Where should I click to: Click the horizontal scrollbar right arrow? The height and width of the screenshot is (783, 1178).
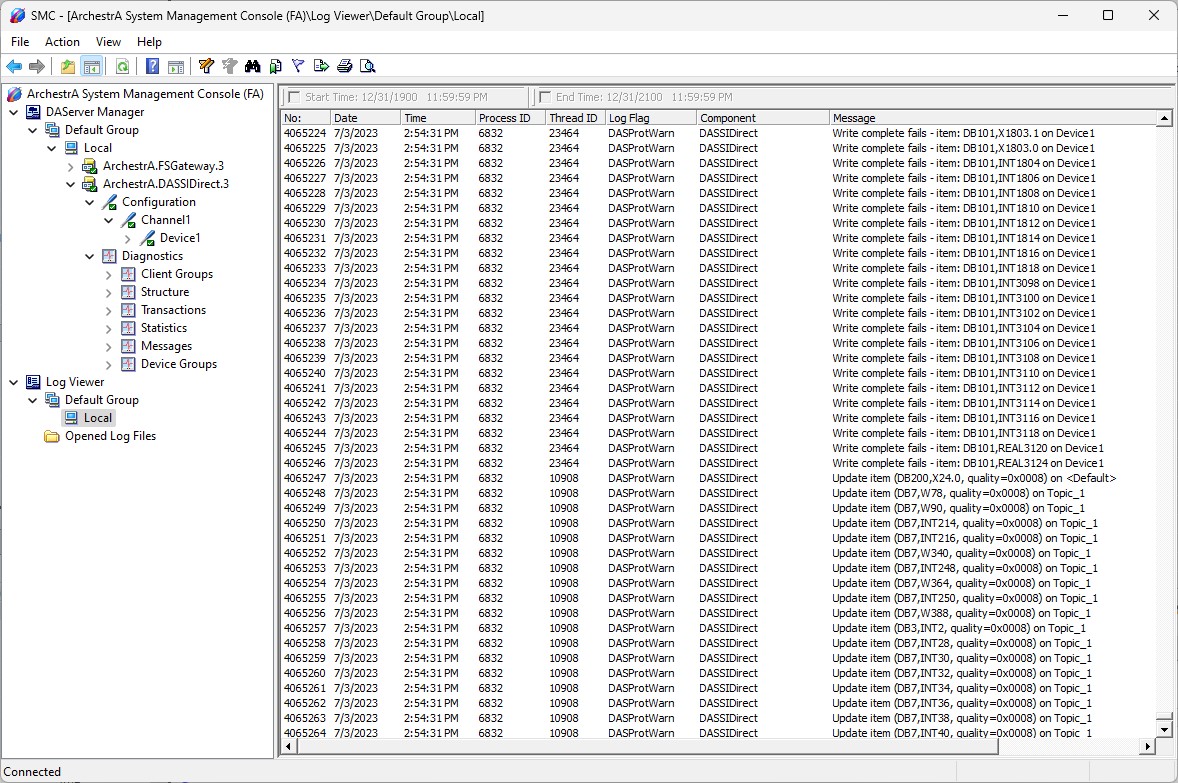pos(1147,746)
